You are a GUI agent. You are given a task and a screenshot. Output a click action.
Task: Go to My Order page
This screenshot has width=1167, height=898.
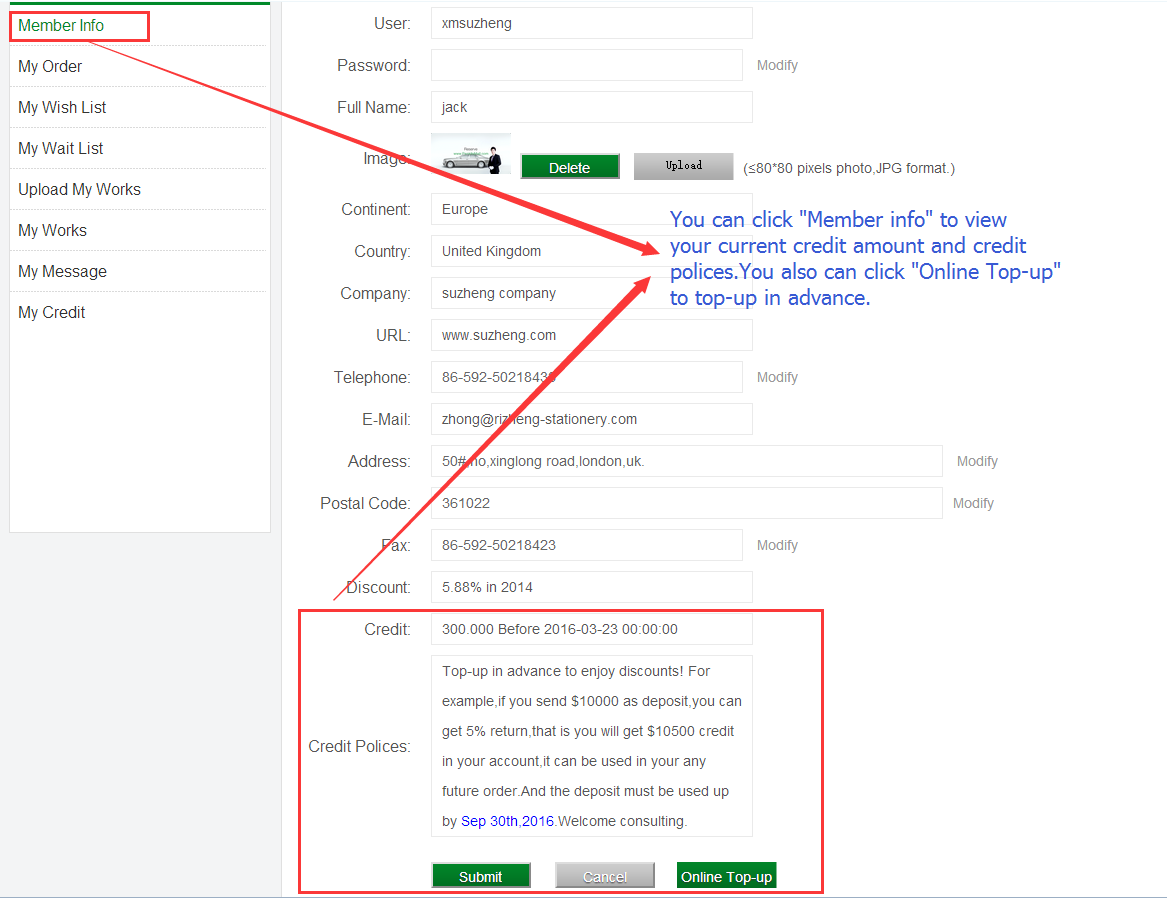[x=50, y=67]
